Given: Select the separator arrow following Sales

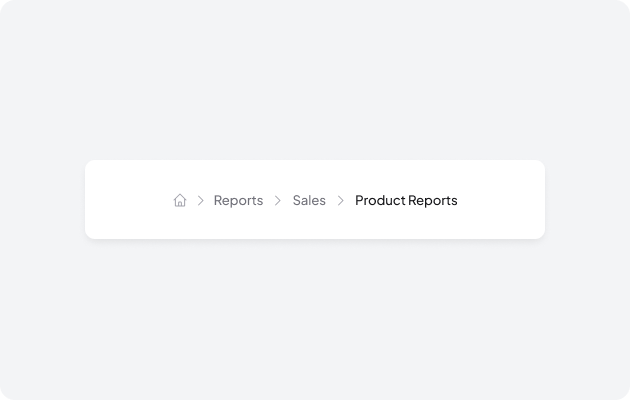Looking at the screenshot, I should [x=341, y=200].
